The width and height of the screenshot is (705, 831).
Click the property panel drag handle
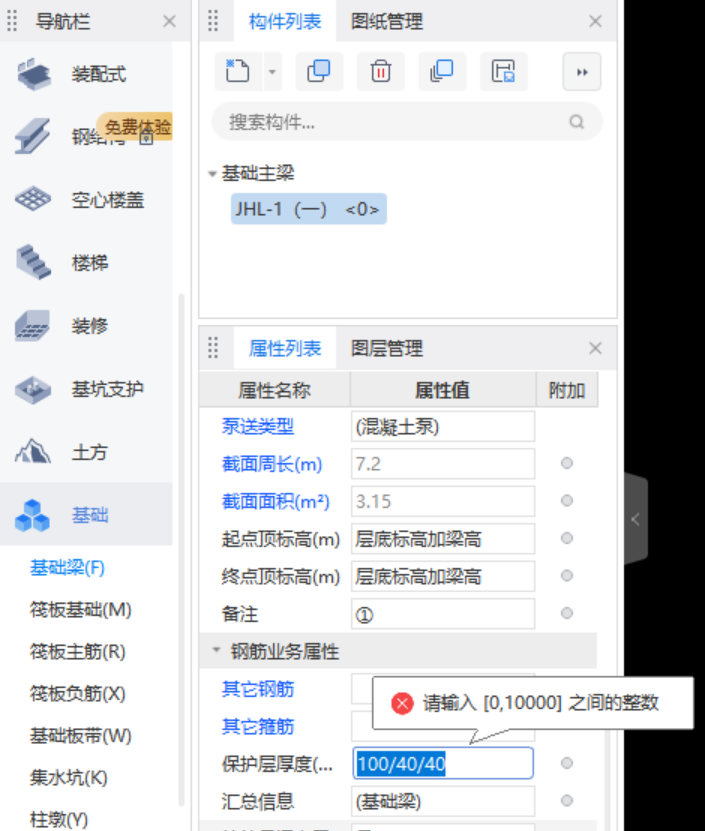[213, 348]
